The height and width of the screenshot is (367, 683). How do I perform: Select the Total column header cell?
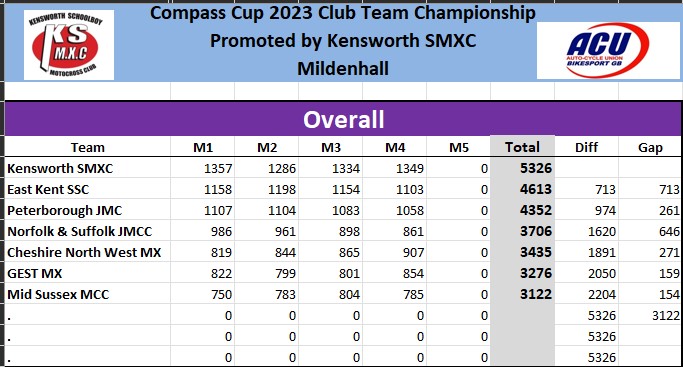point(522,147)
